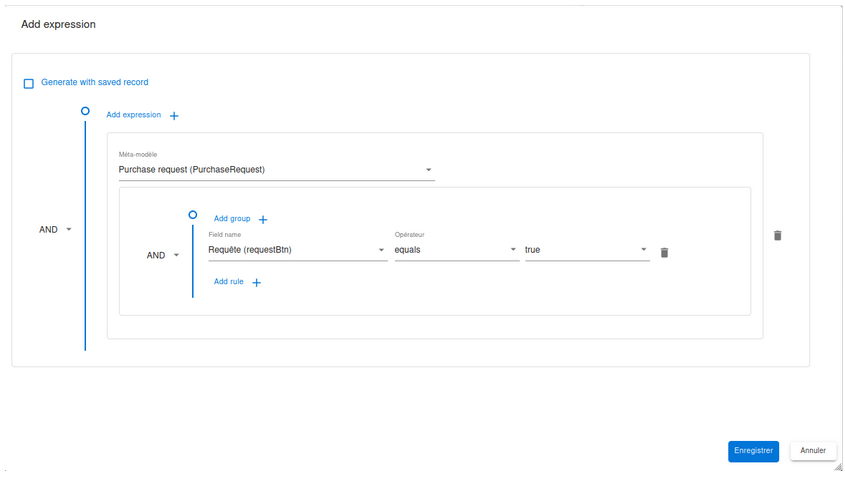Viewport: 845px width, 477px height.
Task: Click the Add rule link text
Action: (x=229, y=282)
